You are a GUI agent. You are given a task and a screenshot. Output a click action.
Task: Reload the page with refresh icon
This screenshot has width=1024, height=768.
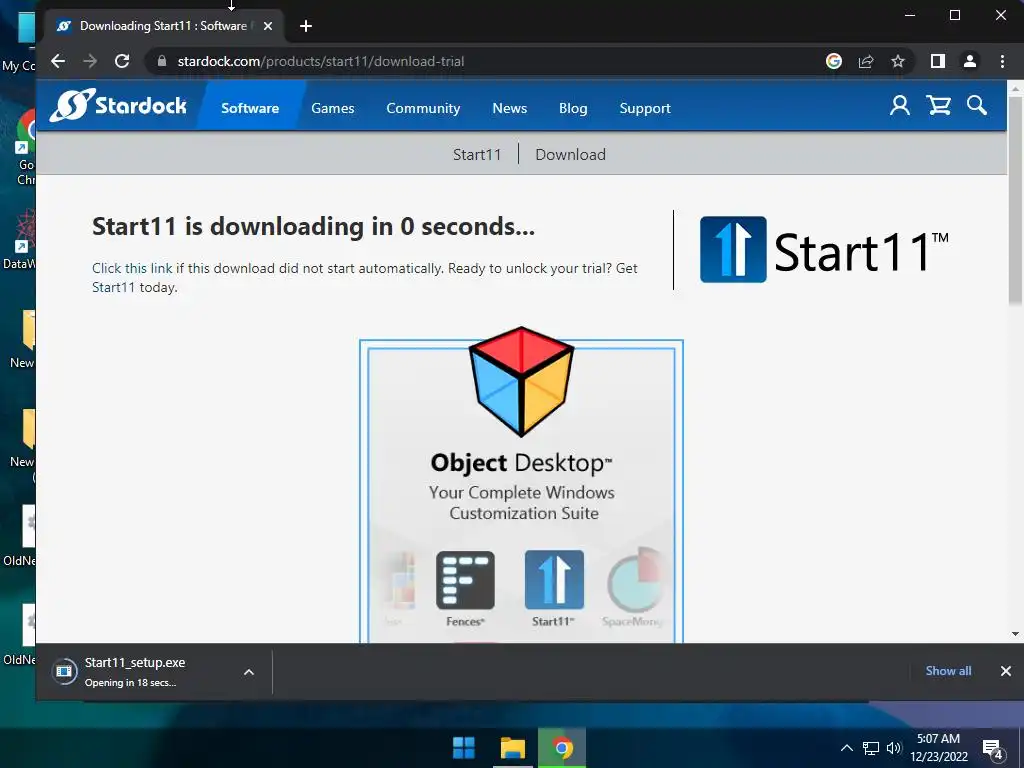122,61
